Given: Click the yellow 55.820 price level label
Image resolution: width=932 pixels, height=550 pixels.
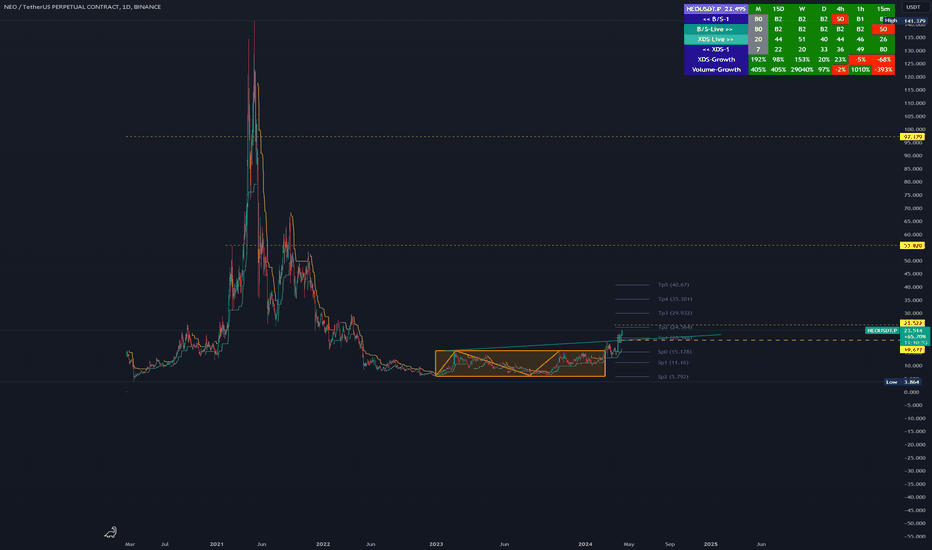Looking at the screenshot, I should pos(912,246).
